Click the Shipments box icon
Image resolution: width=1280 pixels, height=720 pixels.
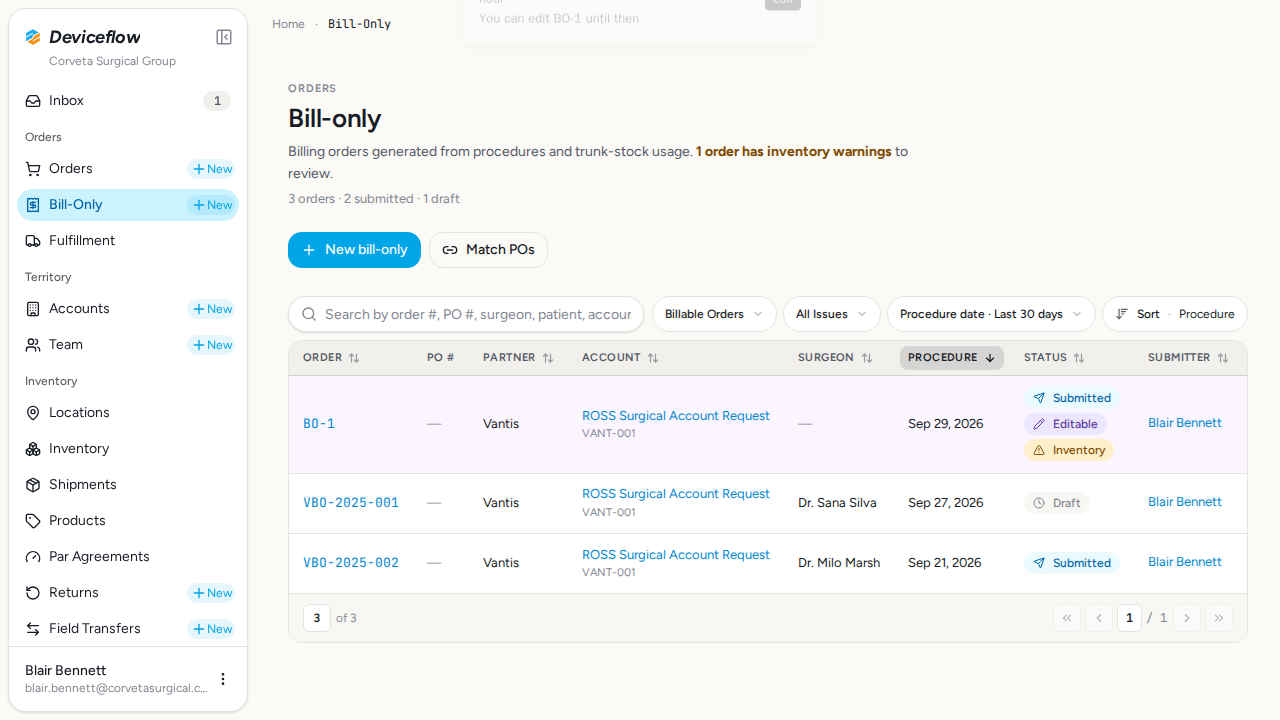(33, 485)
